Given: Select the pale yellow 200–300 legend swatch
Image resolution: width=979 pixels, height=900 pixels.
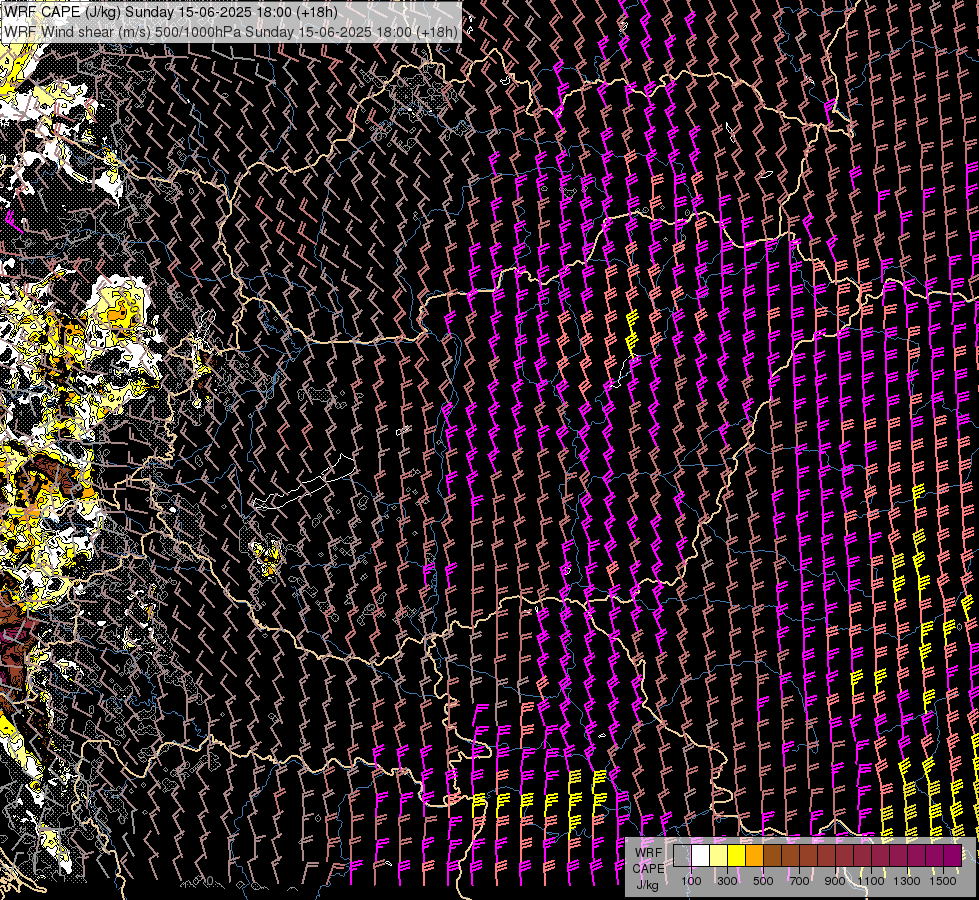Looking at the screenshot, I should [x=719, y=855].
